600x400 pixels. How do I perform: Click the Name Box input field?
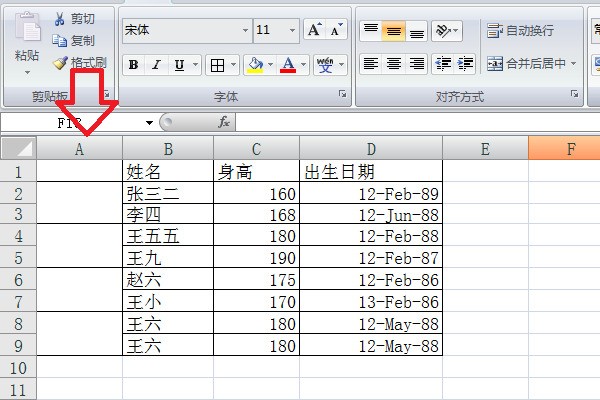[x=73, y=123]
